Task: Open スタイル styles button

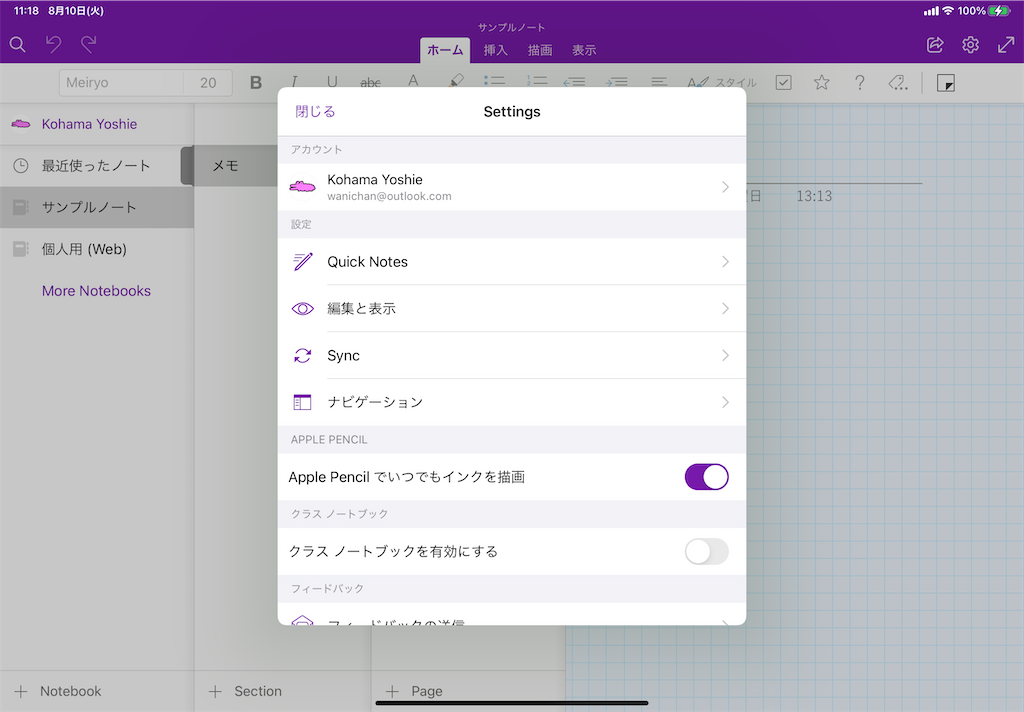Action: (x=722, y=82)
